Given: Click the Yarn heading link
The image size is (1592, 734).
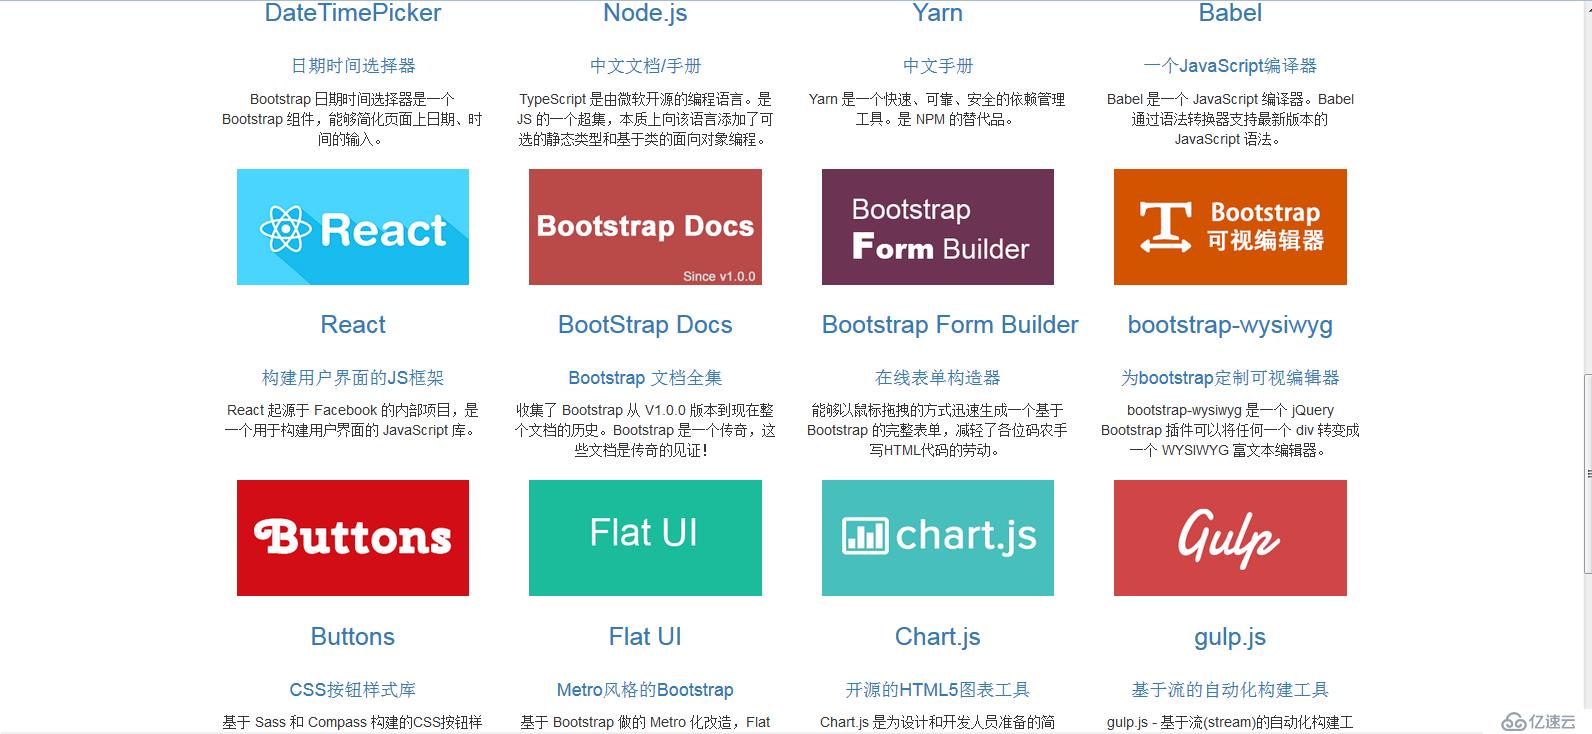Looking at the screenshot, I should (938, 13).
